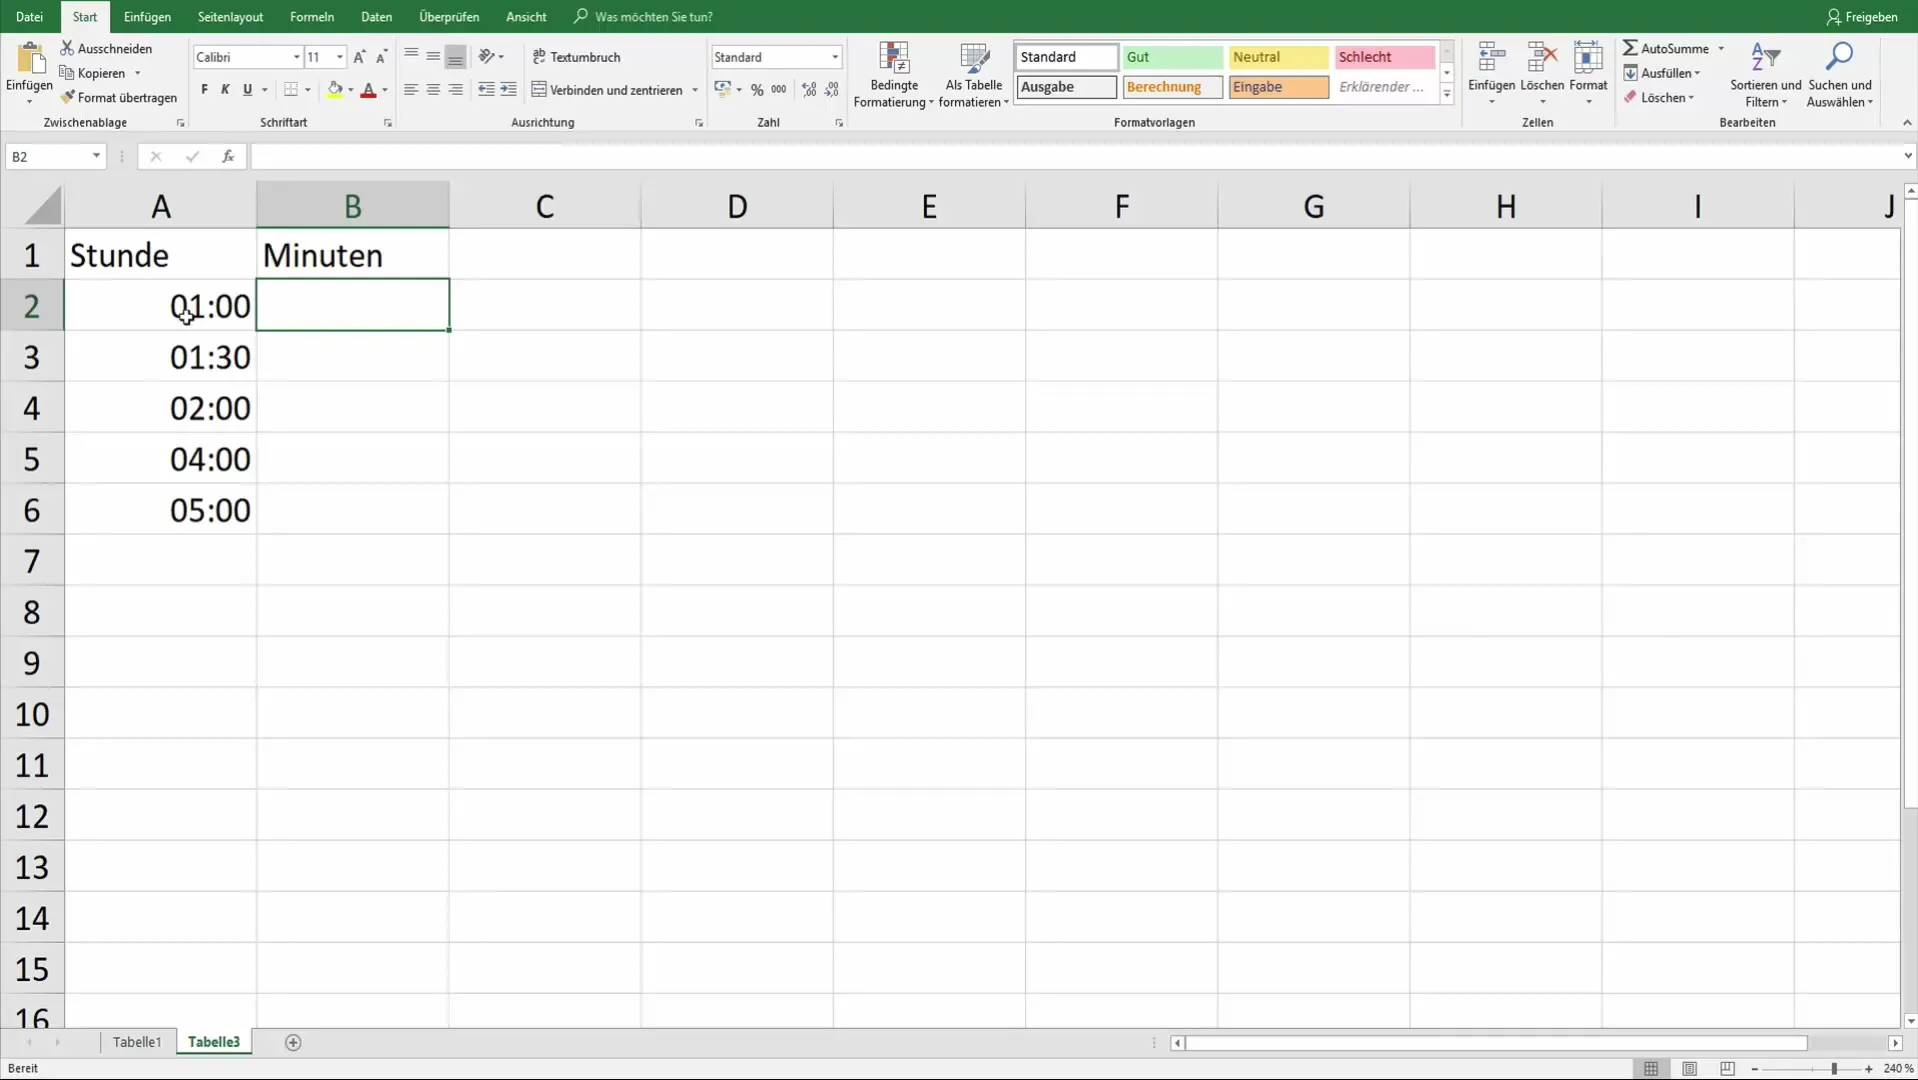Open the Datei menu

29,16
